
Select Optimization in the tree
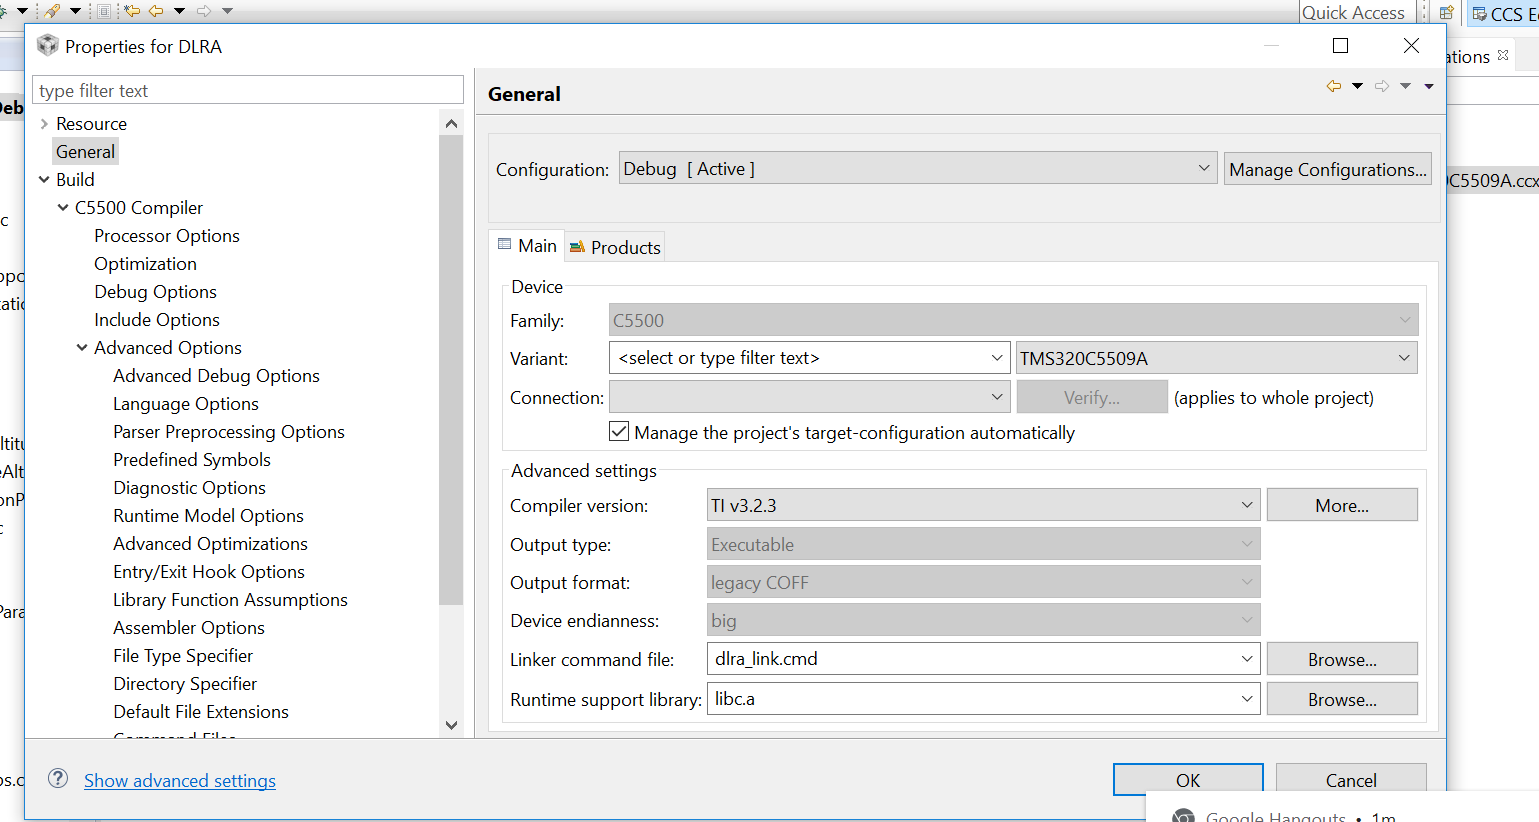pyautogui.click(x=145, y=264)
